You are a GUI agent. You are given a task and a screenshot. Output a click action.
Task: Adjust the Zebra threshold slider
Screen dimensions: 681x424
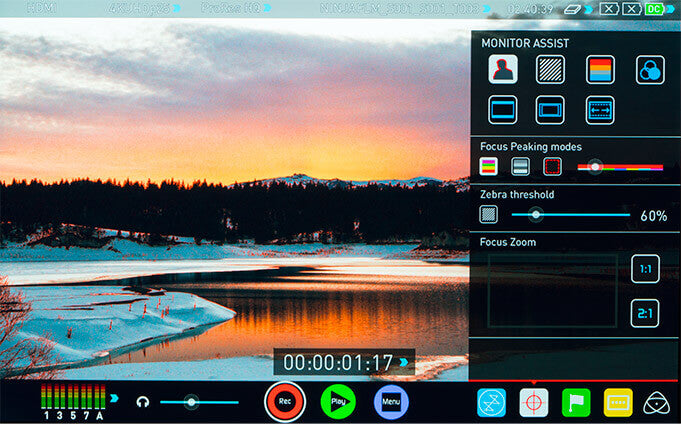(536, 215)
